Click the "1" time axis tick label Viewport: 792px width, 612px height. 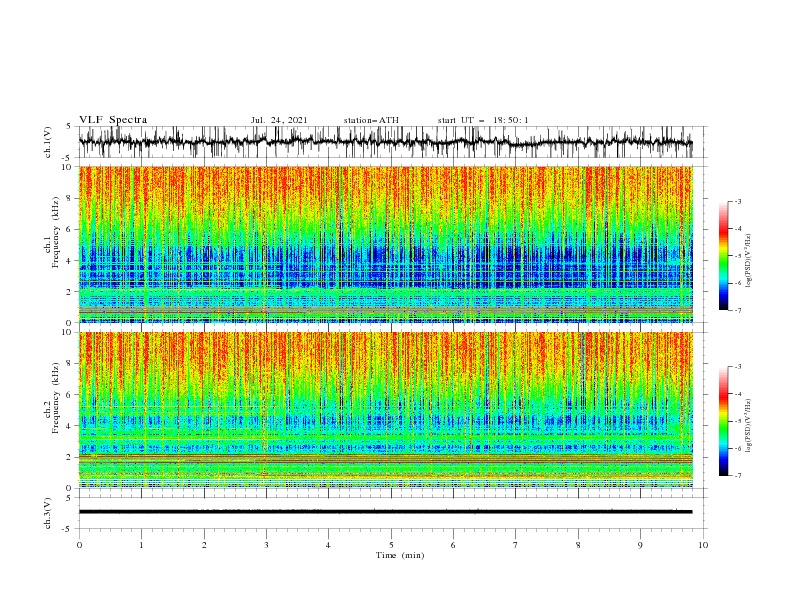coord(141,545)
